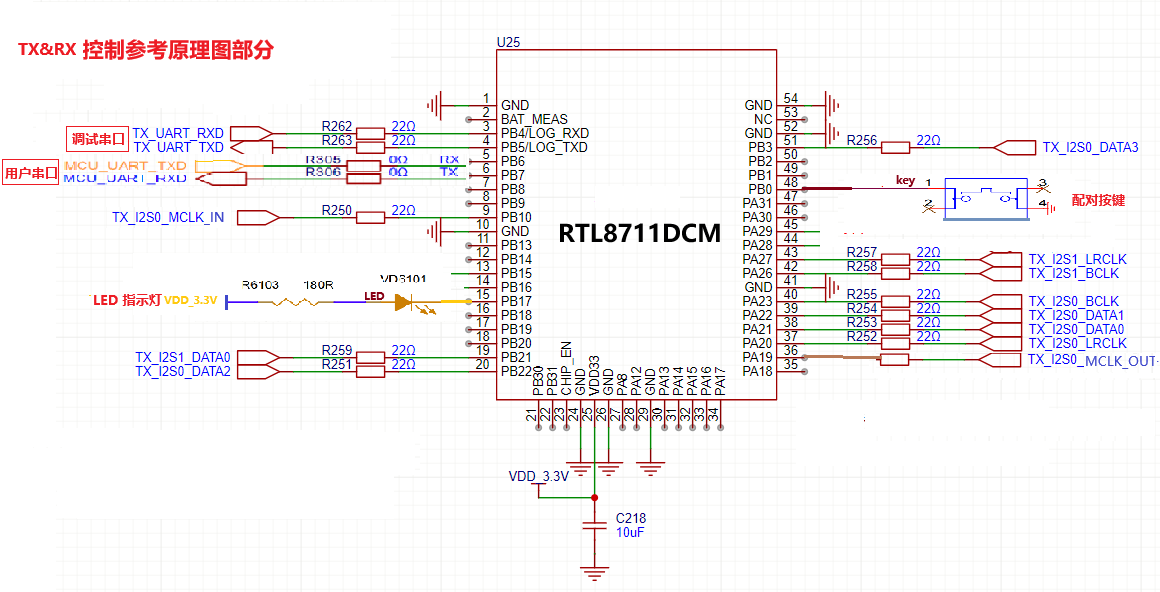Viewport: 1160px width, 592px height.
Task: Select the resistor box on PA19 line
Action: 895,360
